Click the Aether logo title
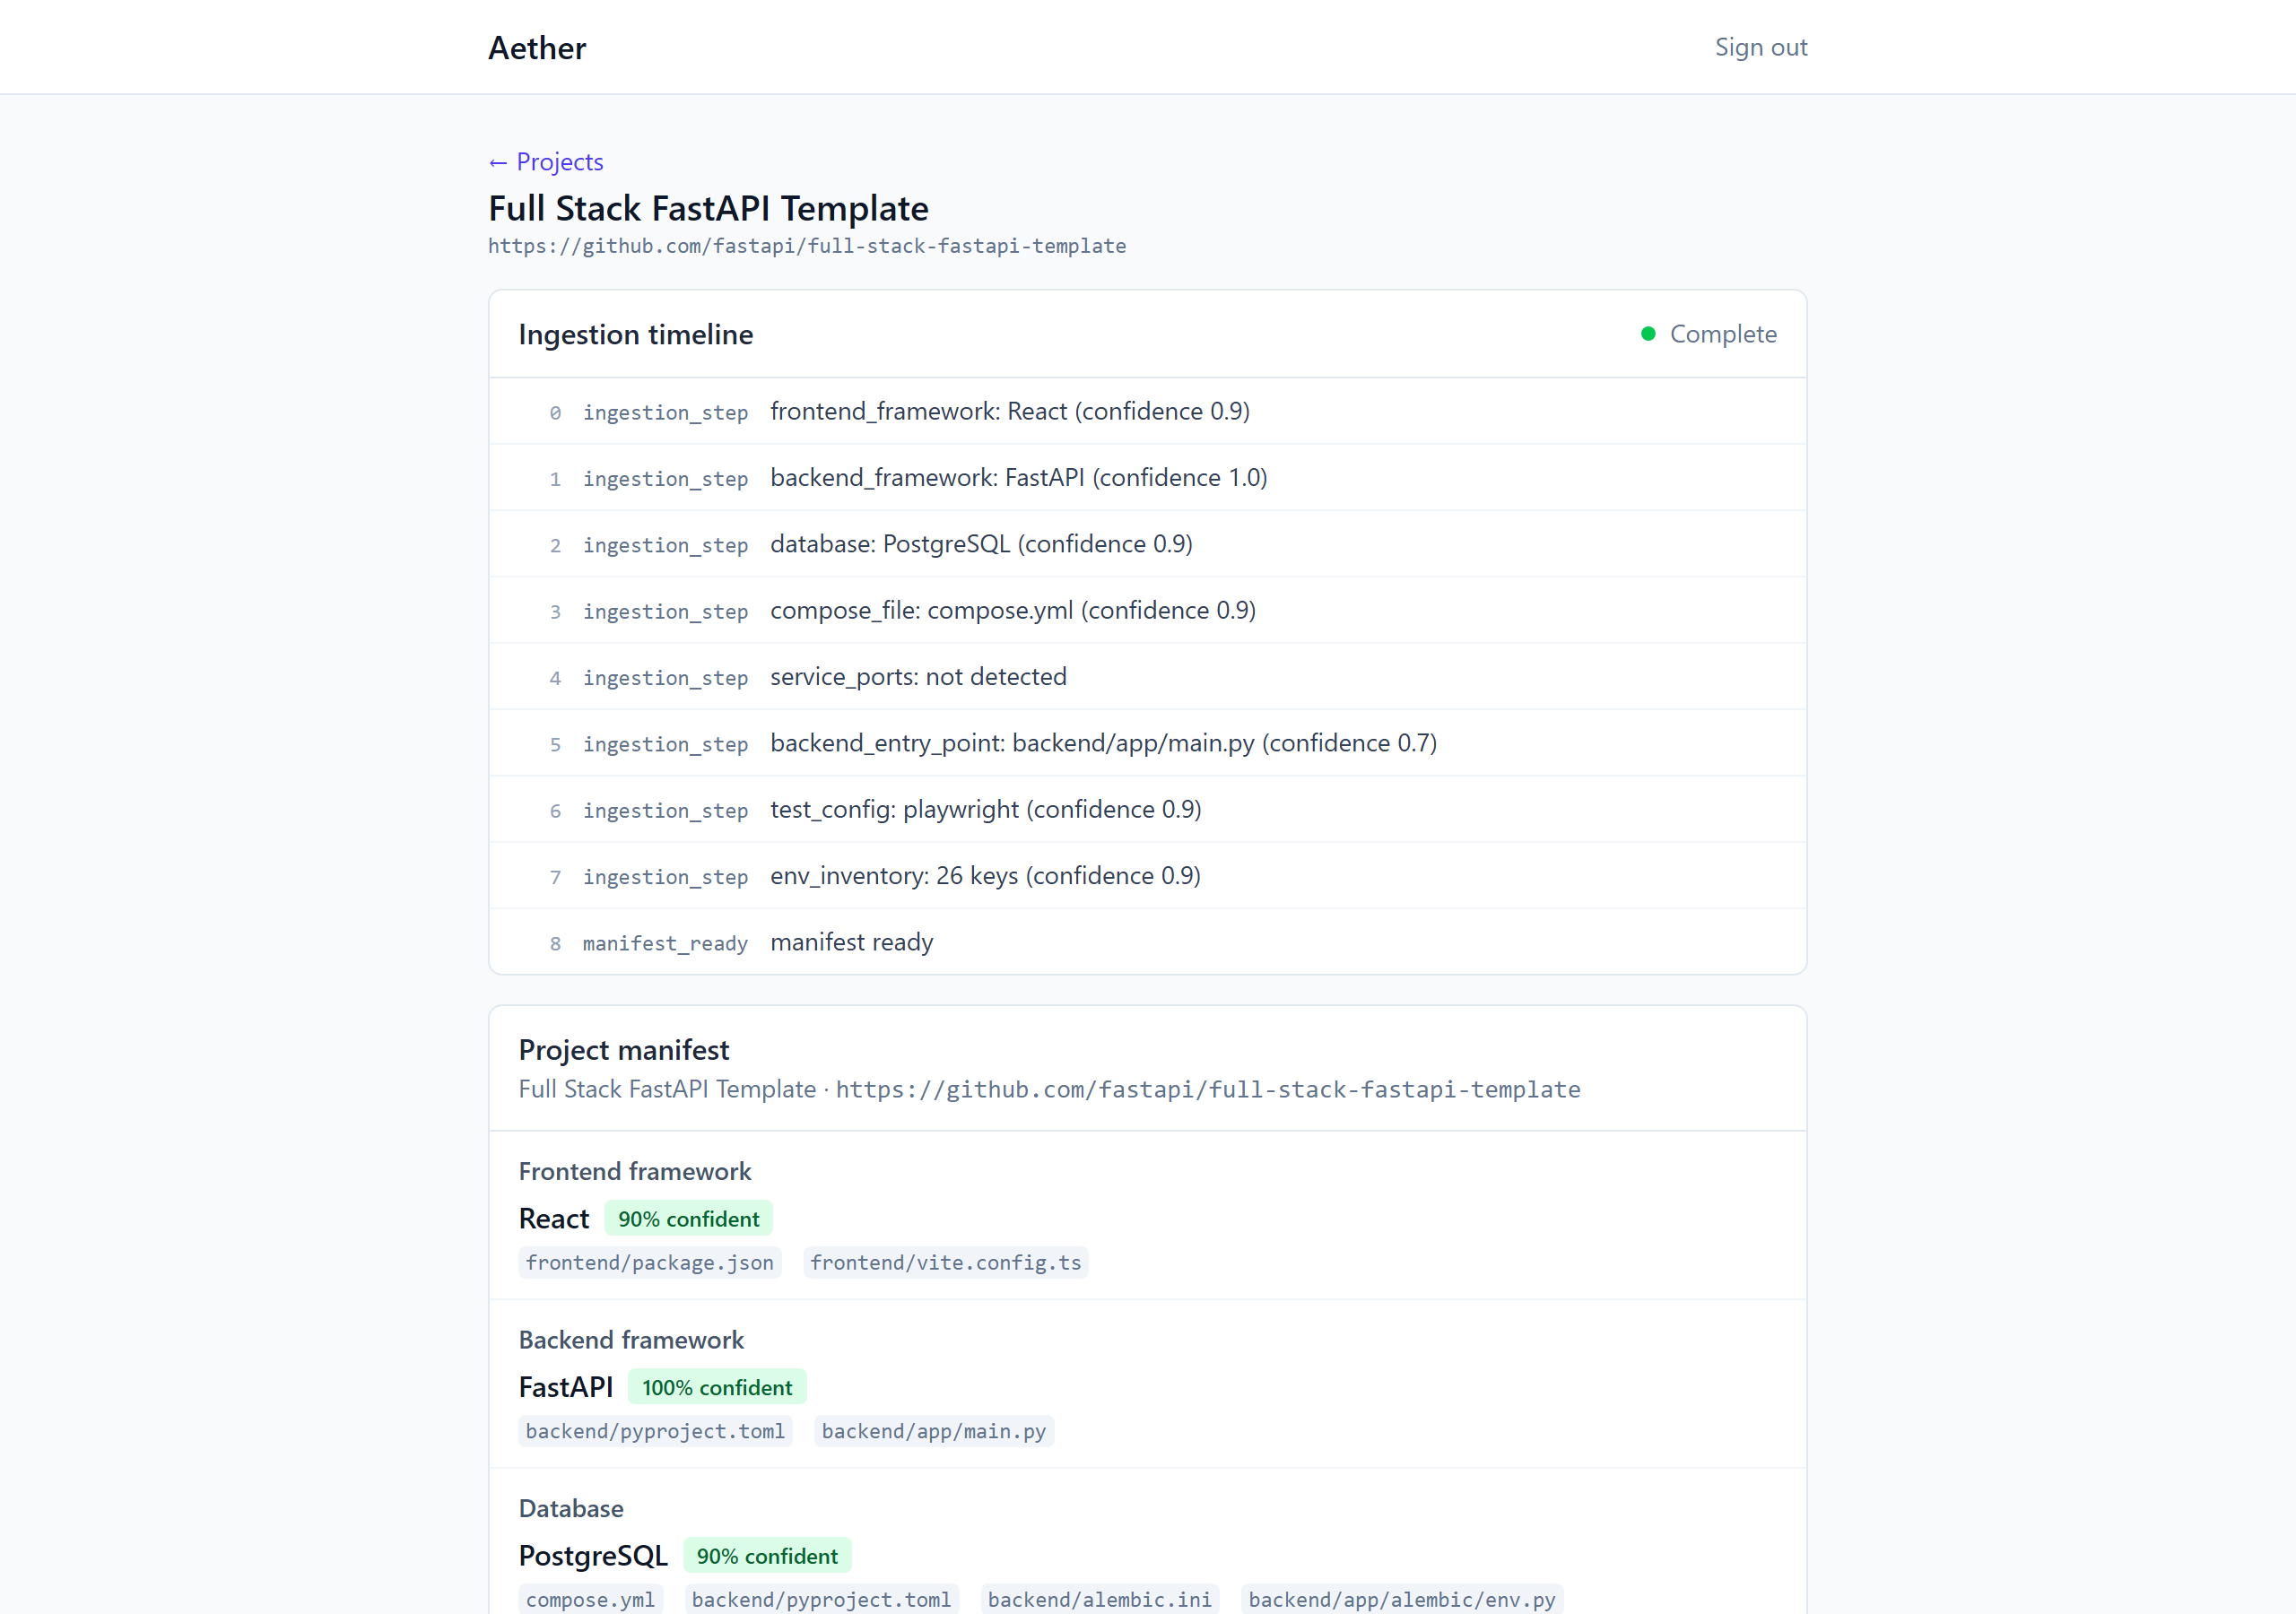This screenshot has height=1614, width=2296. tap(537, 47)
